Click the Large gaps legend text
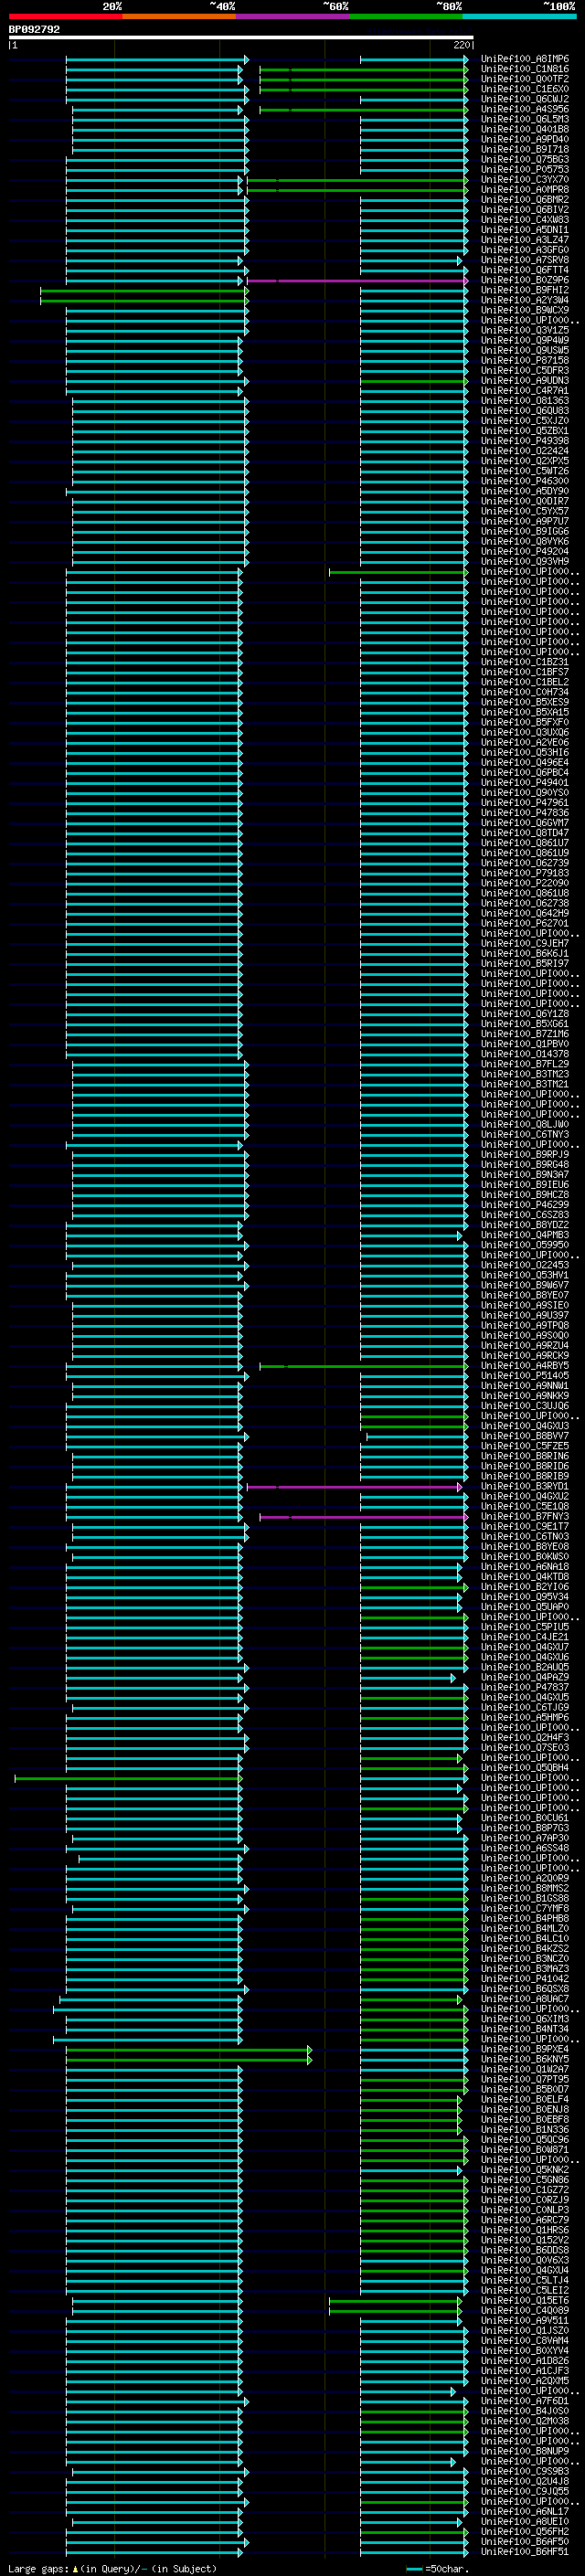 pyautogui.click(x=112, y=2568)
